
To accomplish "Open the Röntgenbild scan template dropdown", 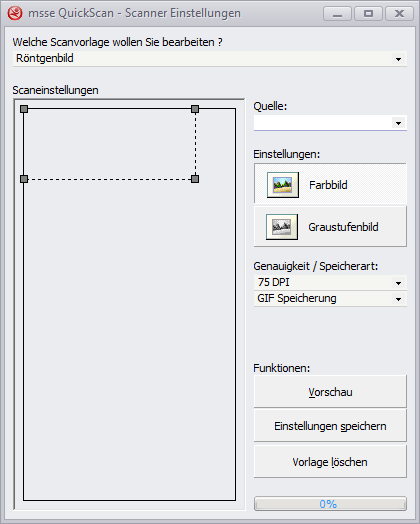I will 209,59.
